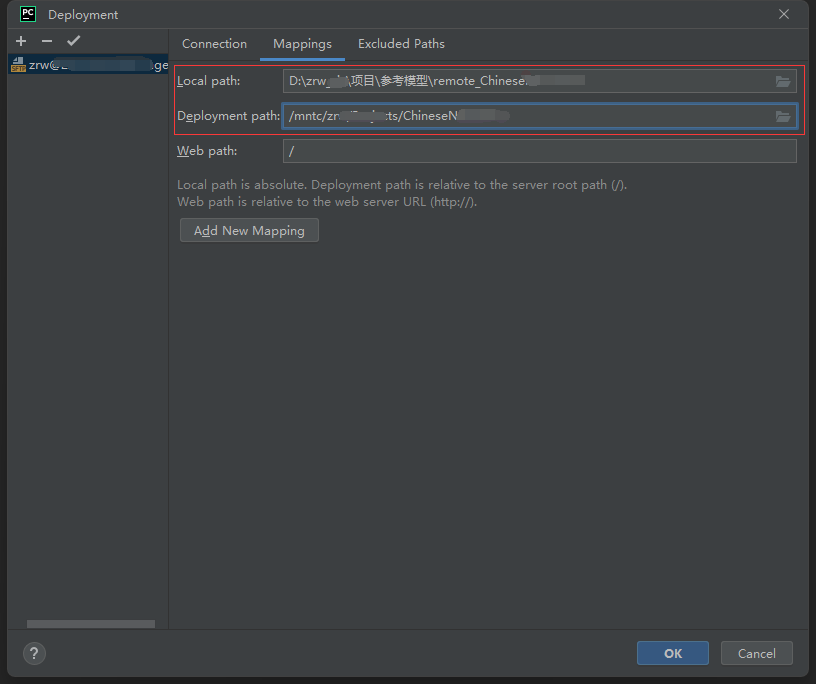Image resolution: width=816 pixels, height=684 pixels.
Task: Click the Web path input field
Action: pyautogui.click(x=539, y=151)
